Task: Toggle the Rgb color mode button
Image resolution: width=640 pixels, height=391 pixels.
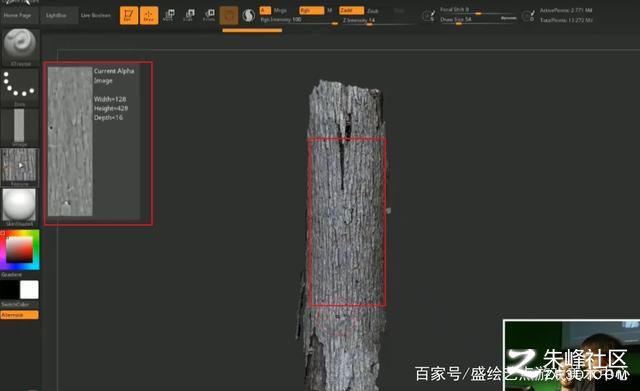Action: 311,10
